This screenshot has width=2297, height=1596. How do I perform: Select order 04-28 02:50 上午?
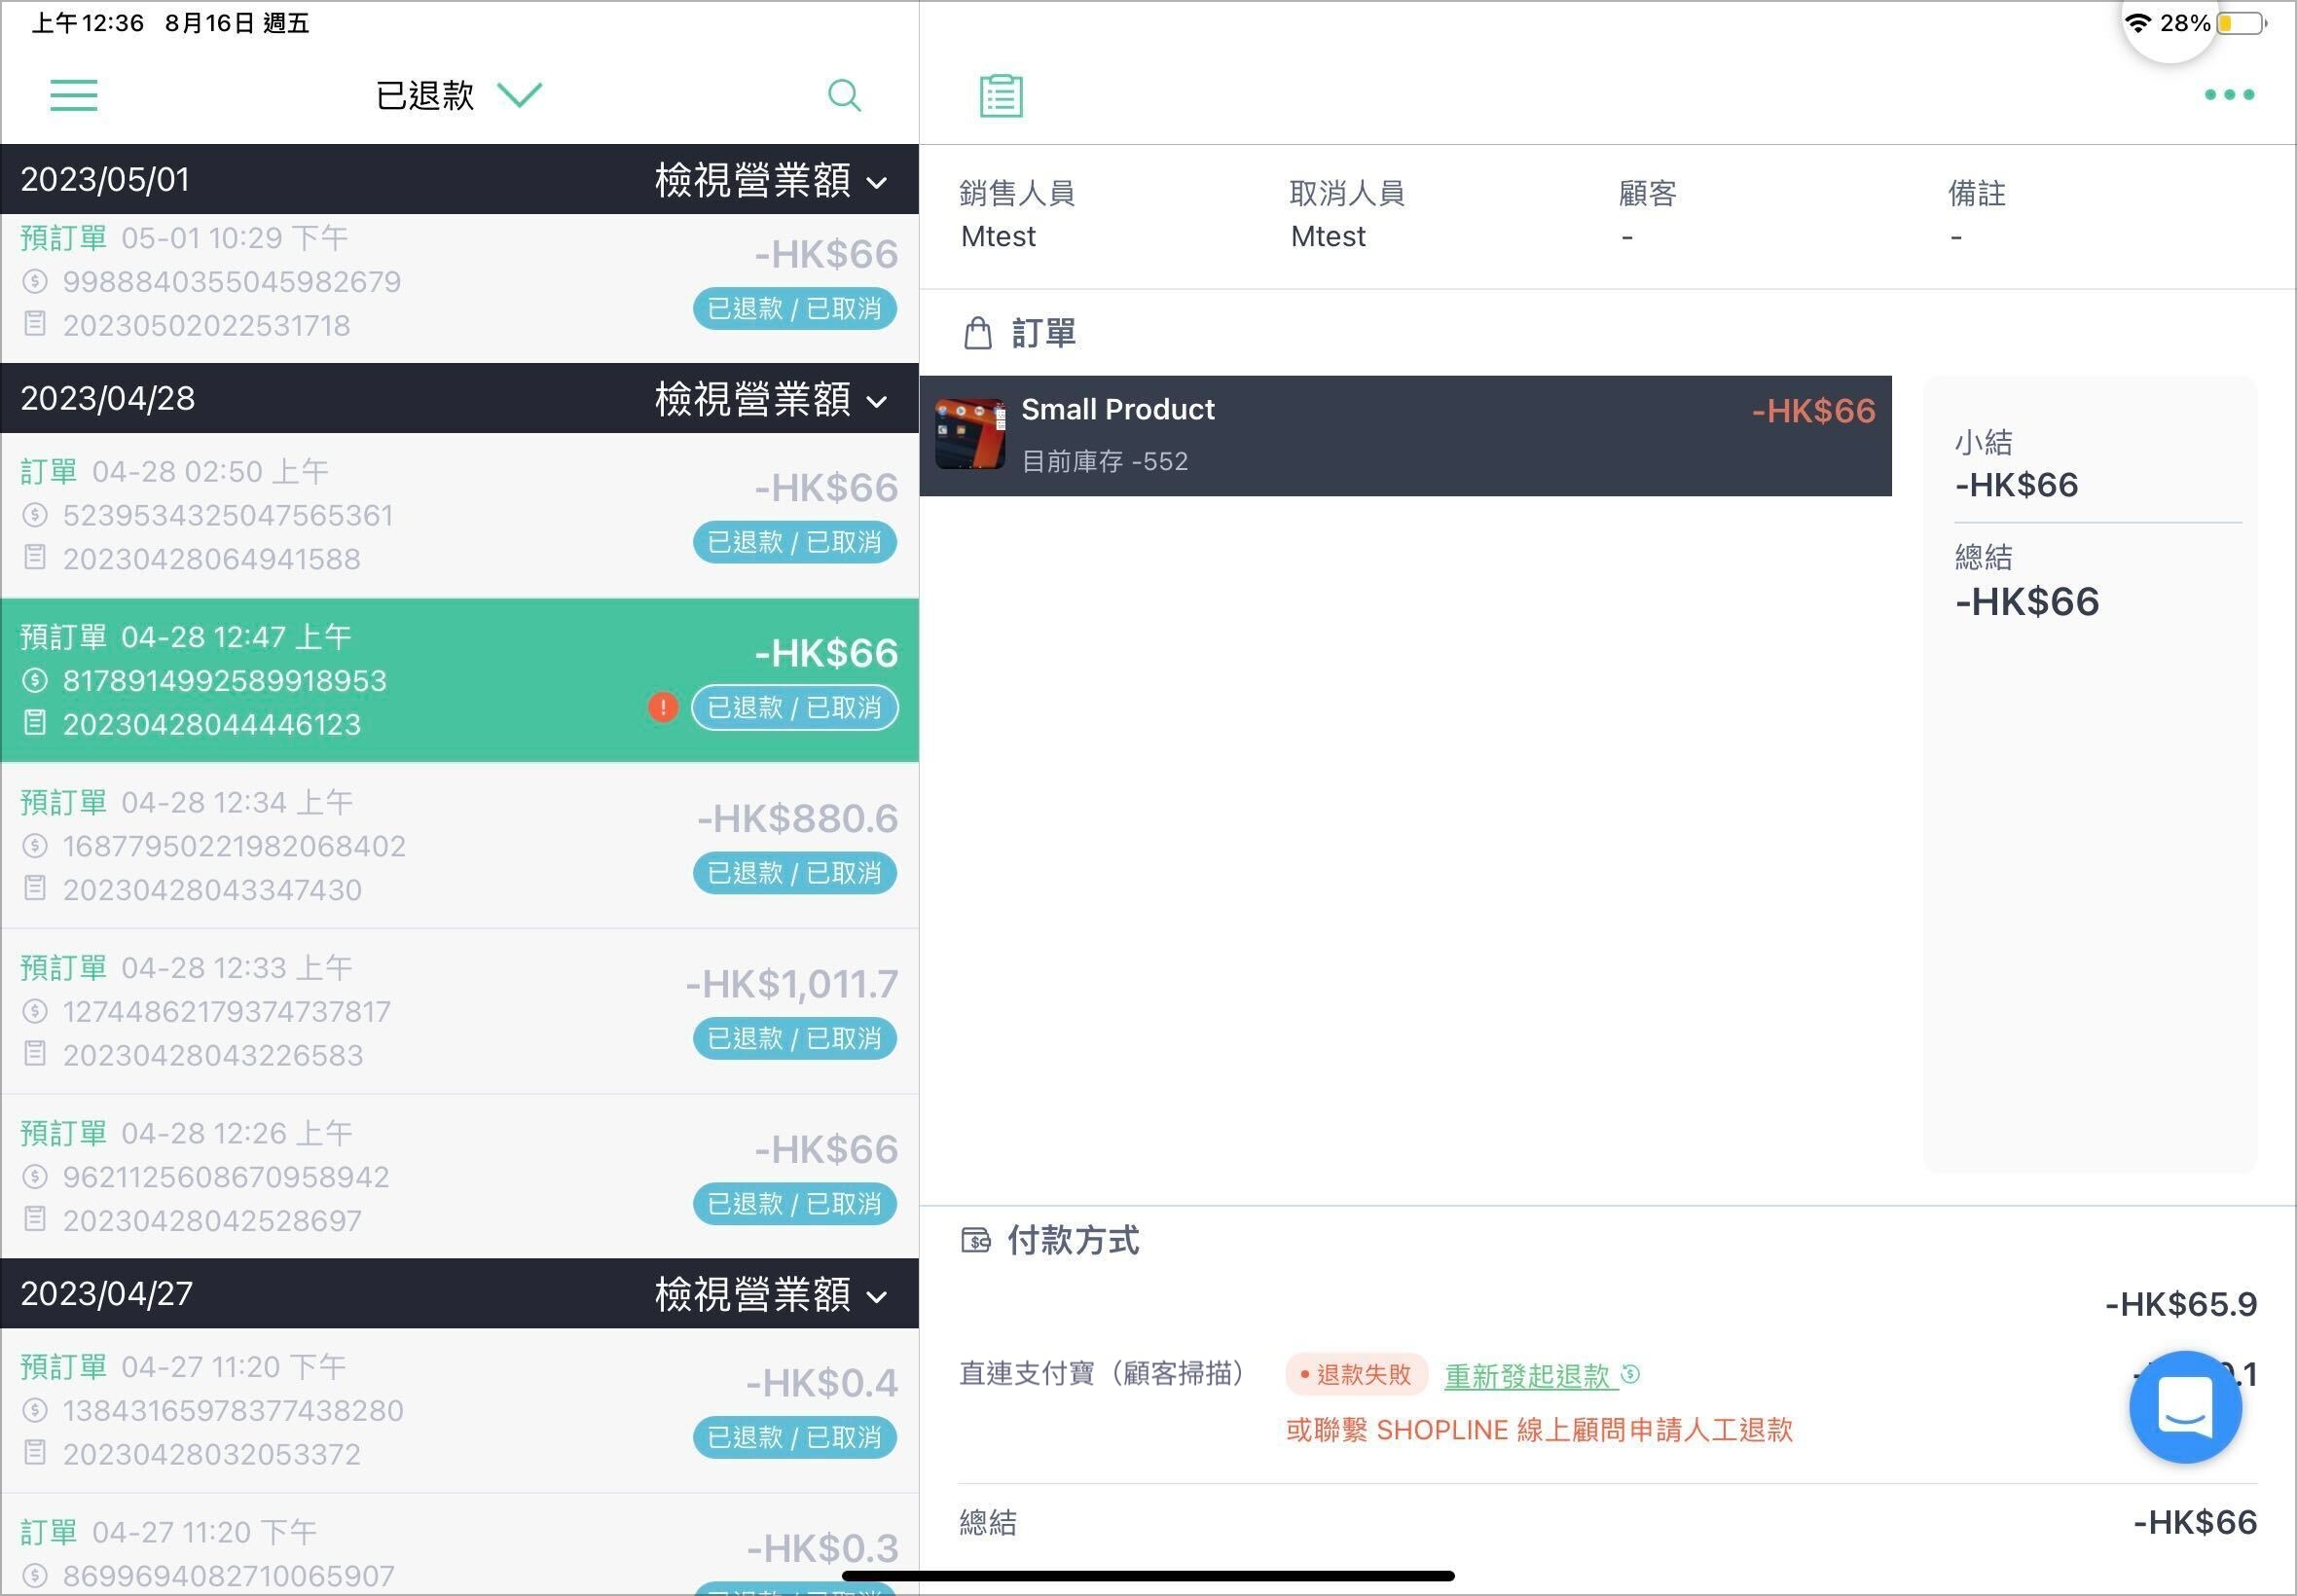tap(459, 515)
